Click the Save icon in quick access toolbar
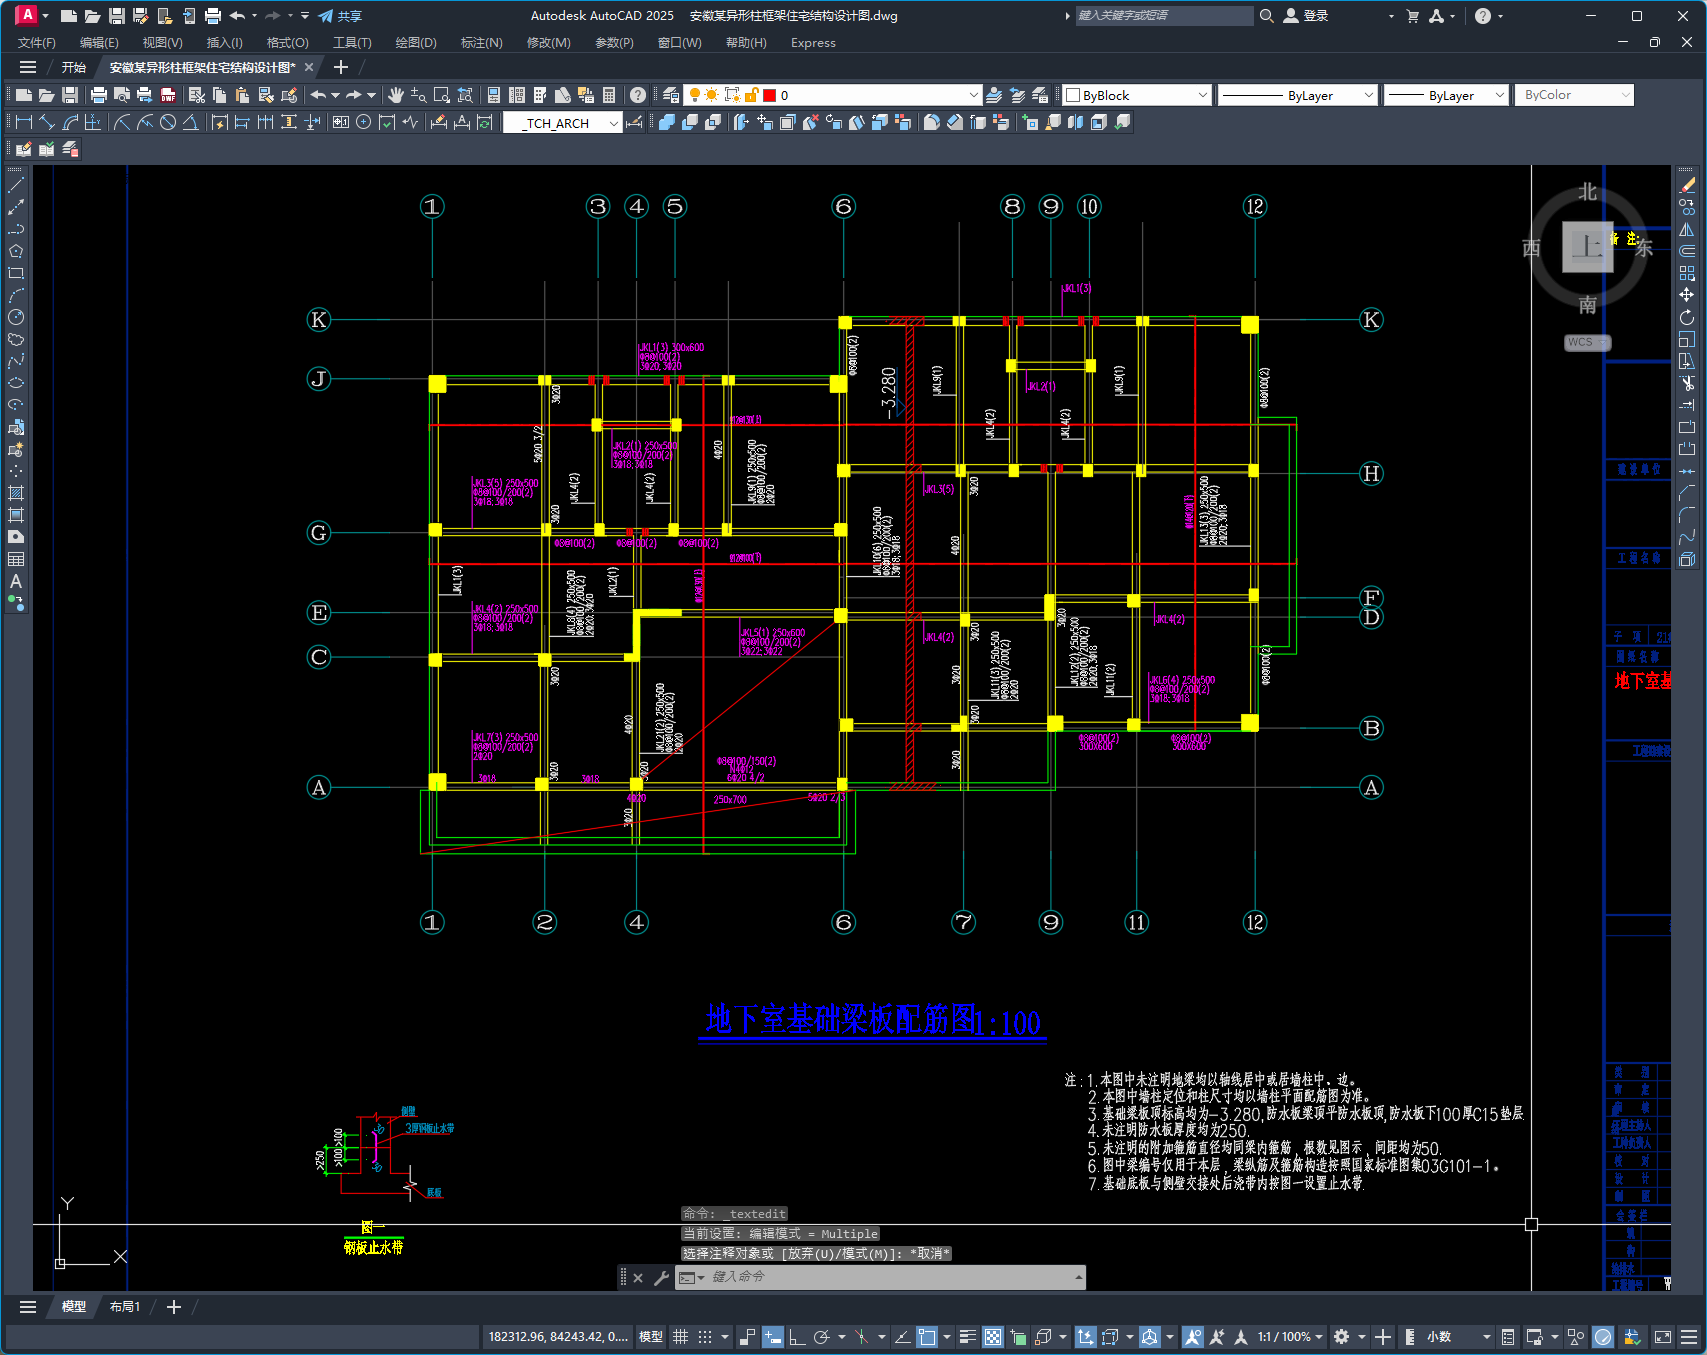 coord(117,16)
